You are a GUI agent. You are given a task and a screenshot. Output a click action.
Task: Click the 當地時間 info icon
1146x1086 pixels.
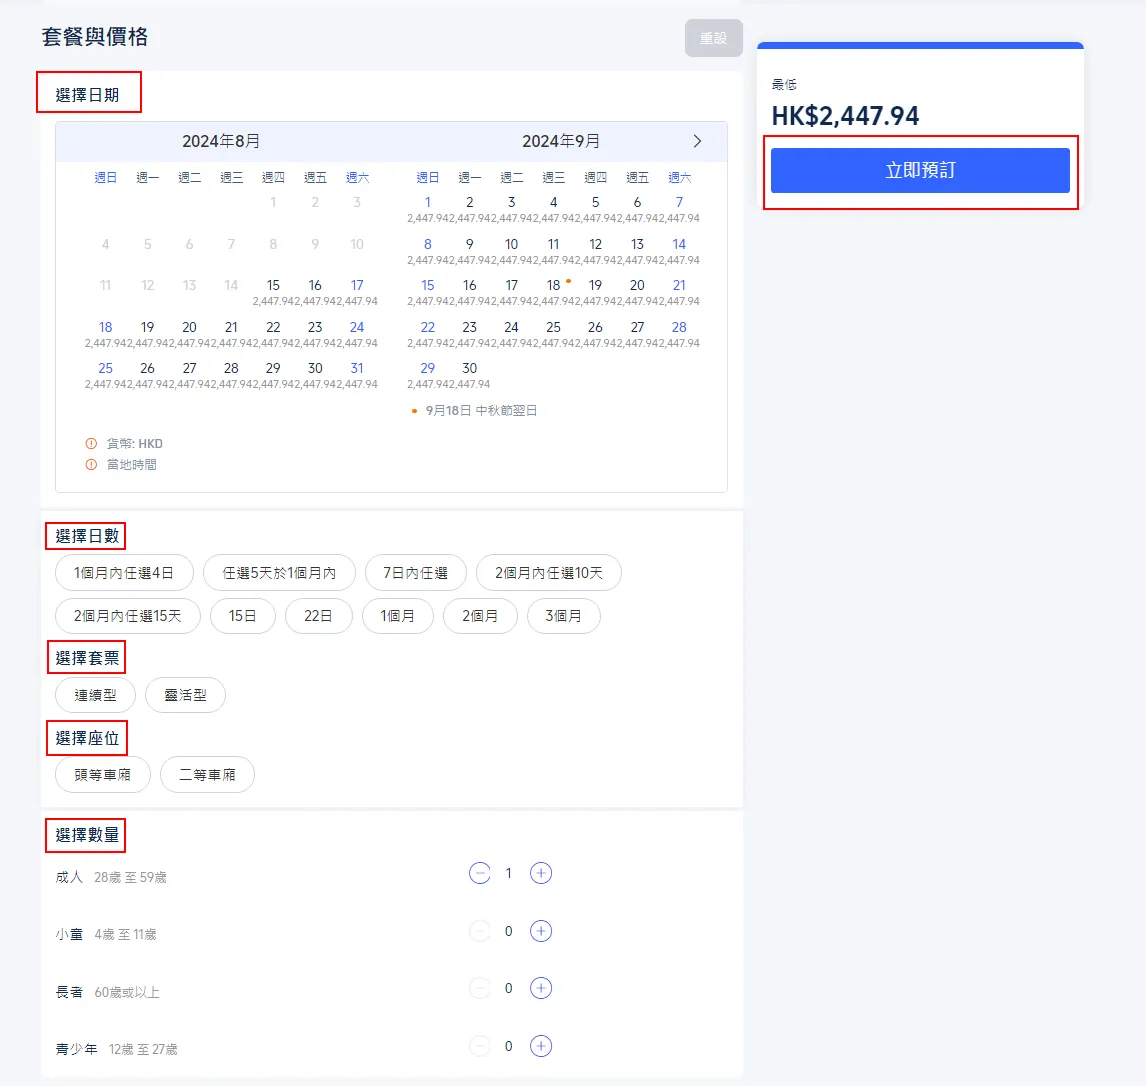tap(91, 465)
